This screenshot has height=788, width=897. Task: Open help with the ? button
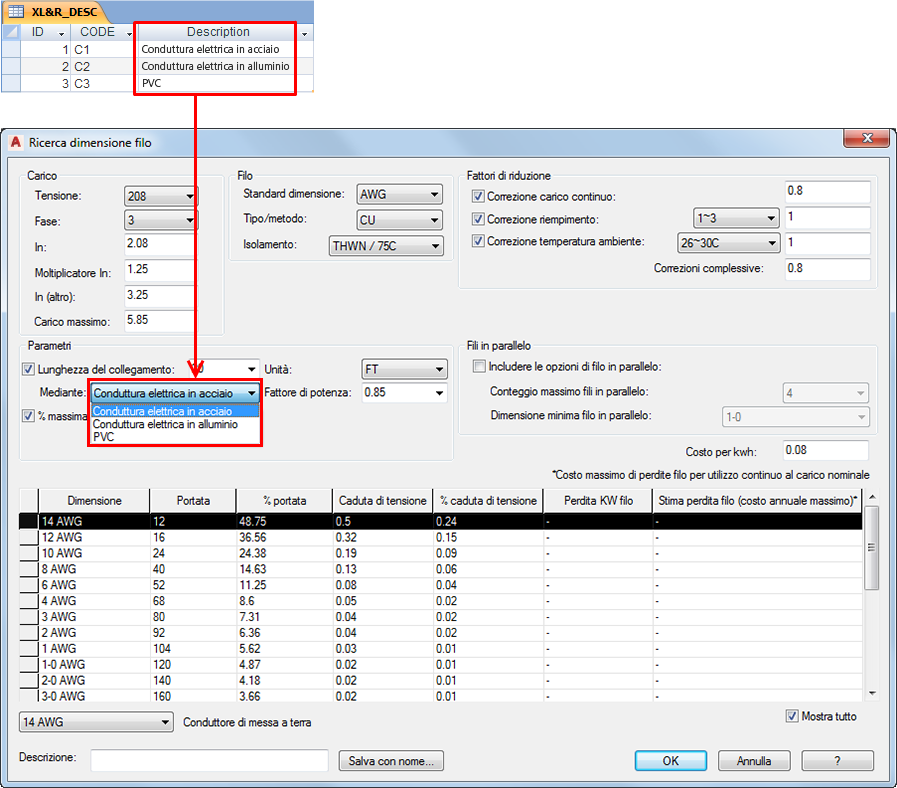(838, 761)
